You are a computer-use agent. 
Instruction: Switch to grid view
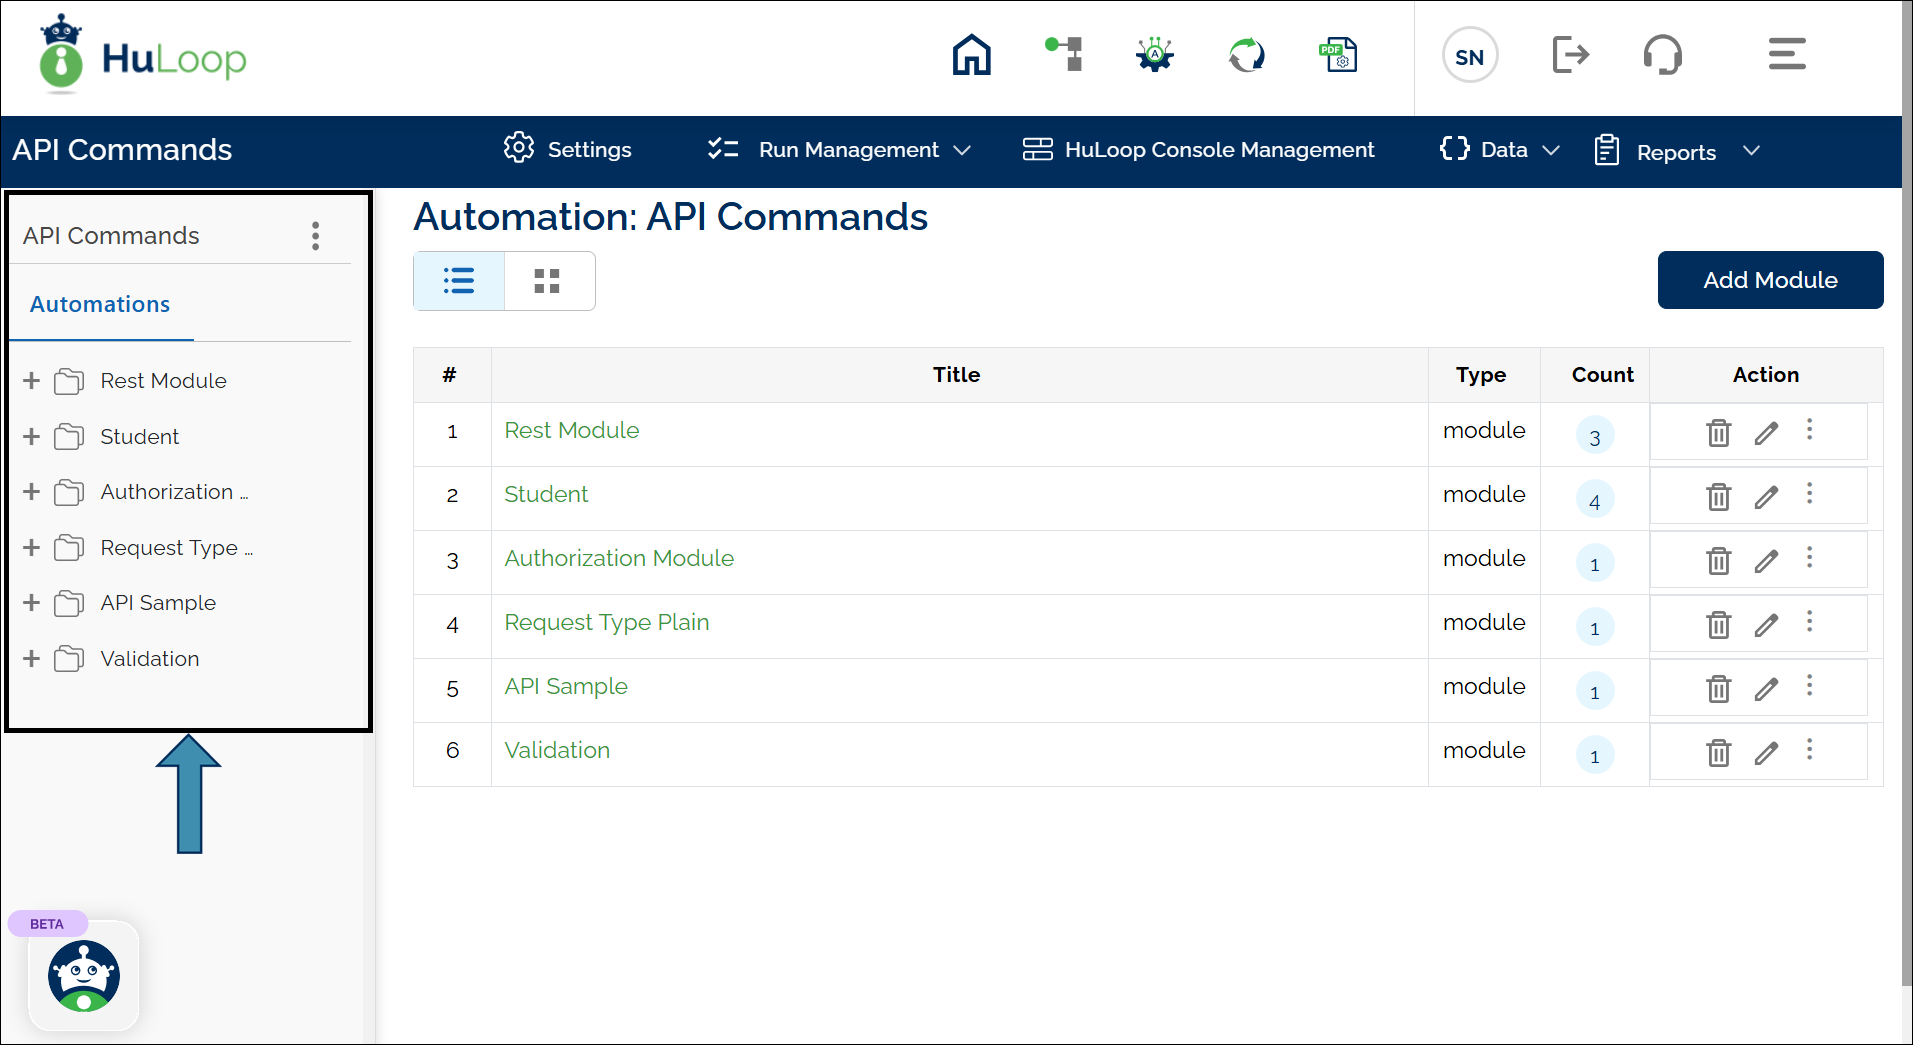[x=547, y=281]
